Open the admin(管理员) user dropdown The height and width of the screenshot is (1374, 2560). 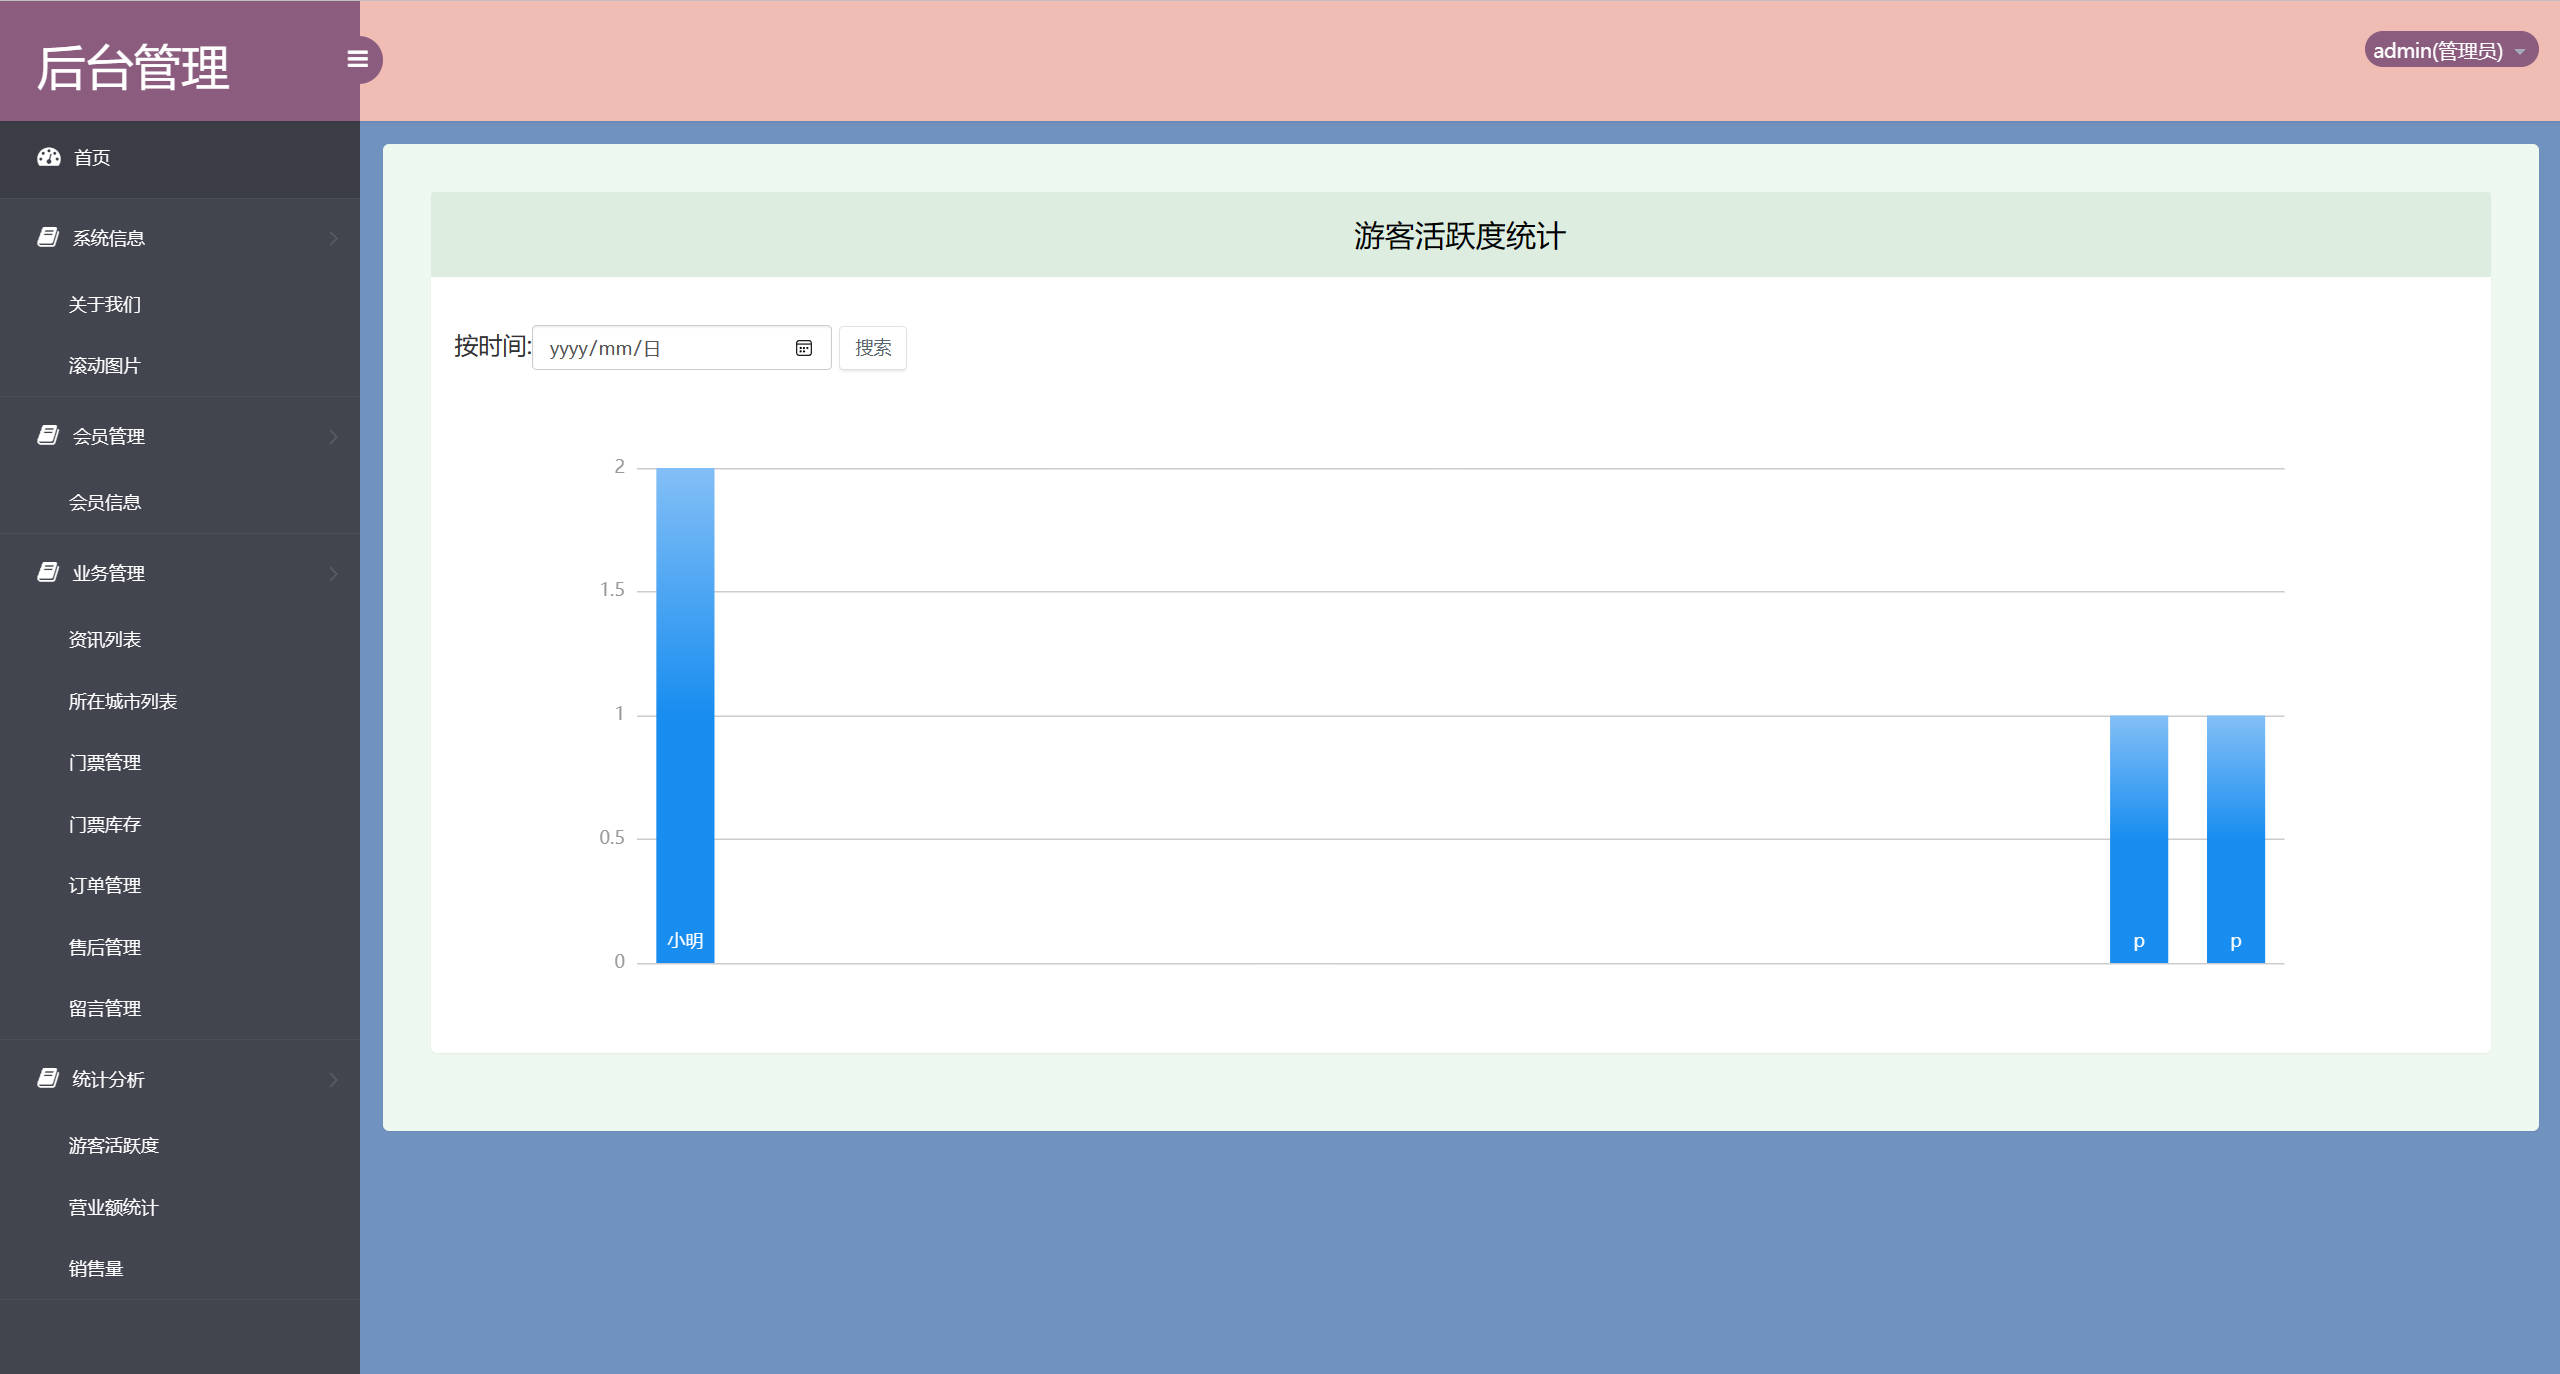[x=2449, y=50]
